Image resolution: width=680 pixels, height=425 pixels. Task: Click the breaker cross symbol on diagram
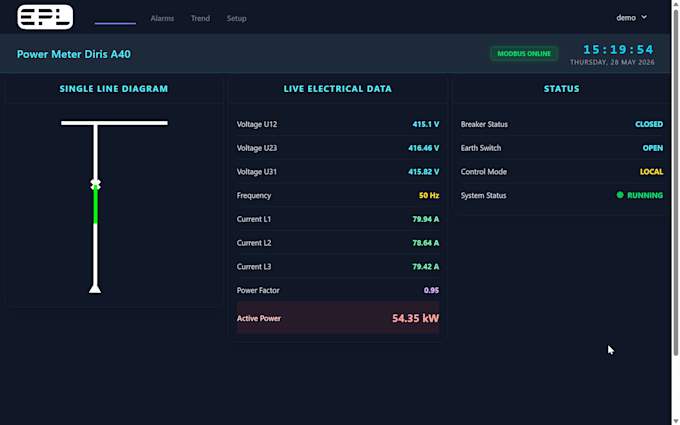coord(95,184)
